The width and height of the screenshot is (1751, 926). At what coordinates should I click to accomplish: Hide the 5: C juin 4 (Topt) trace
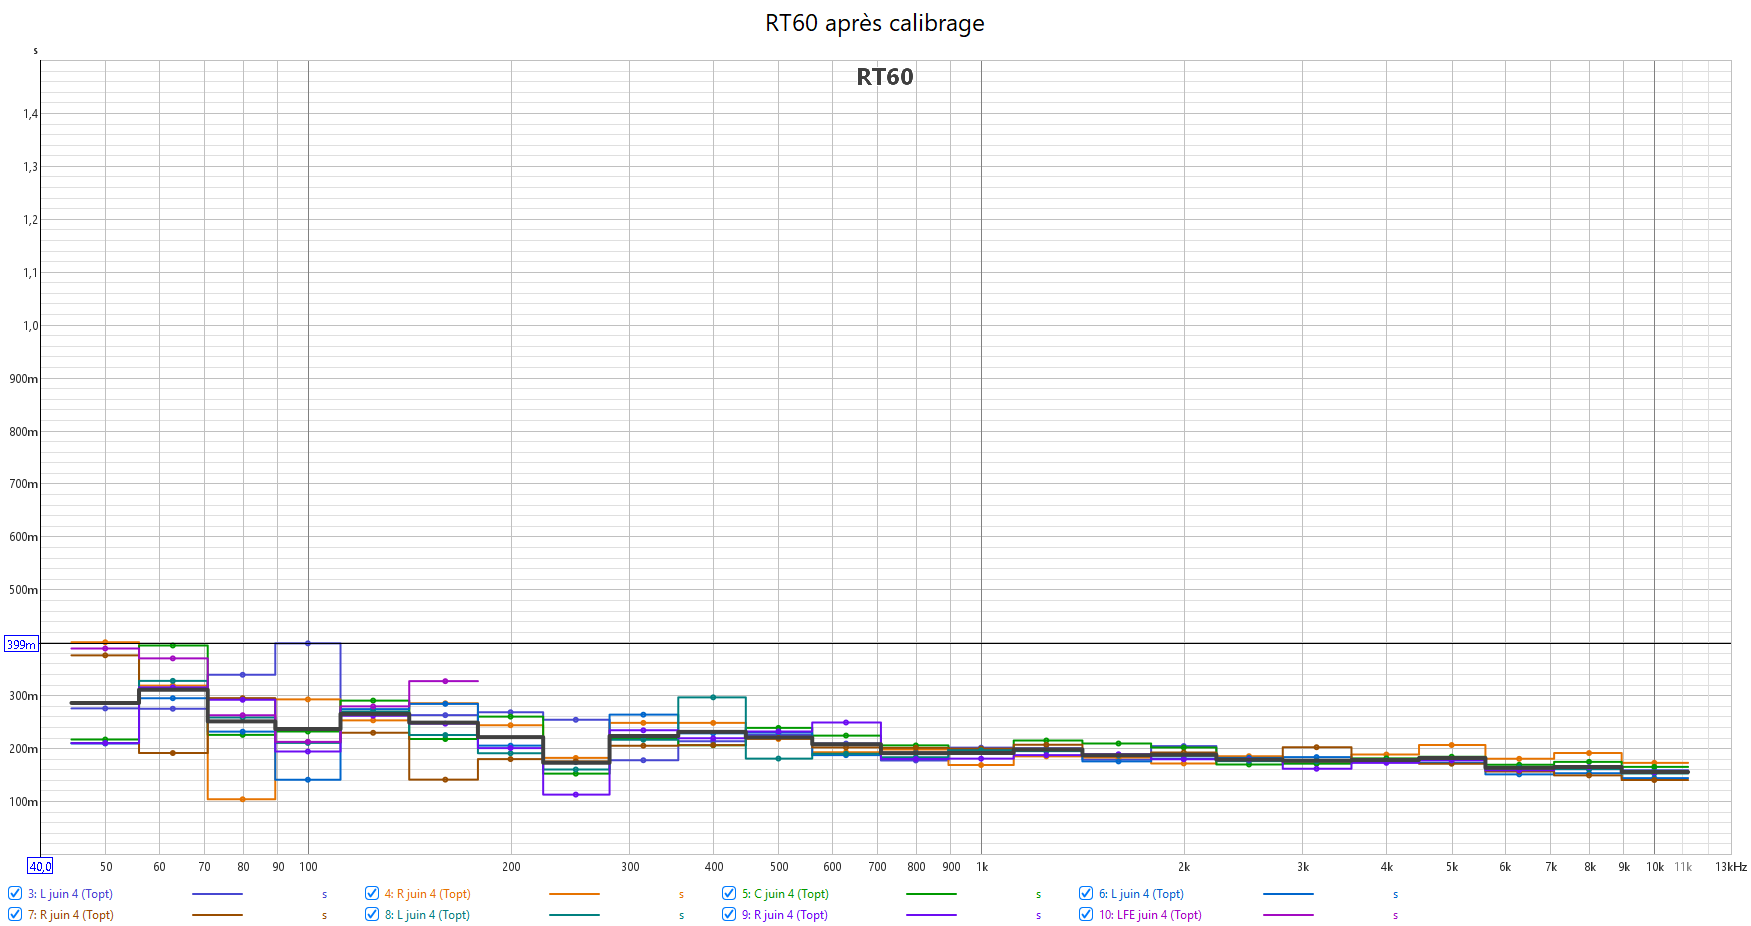coord(729,894)
